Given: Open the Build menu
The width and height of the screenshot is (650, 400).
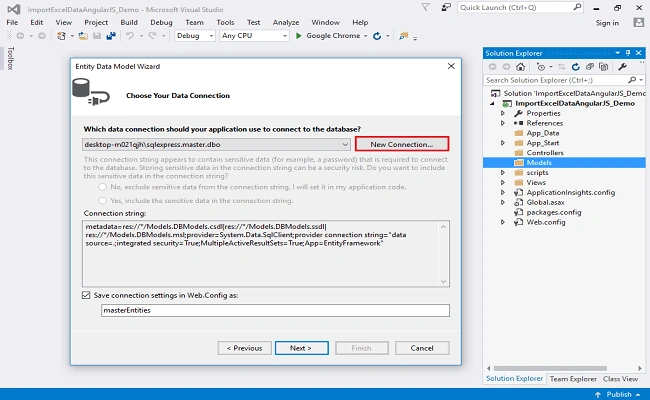Looking at the screenshot, I should pos(129,22).
